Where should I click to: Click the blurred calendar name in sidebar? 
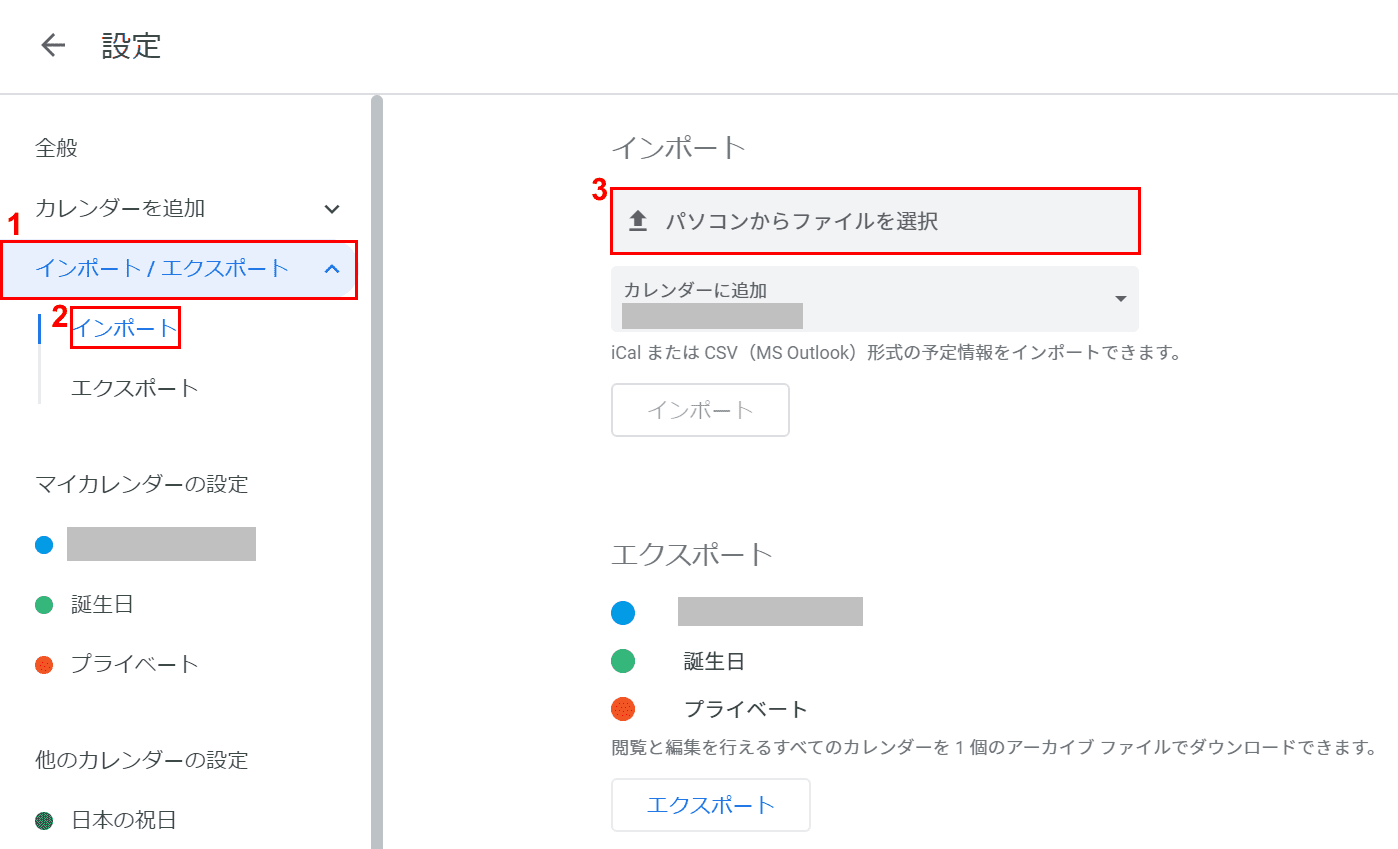(161, 544)
